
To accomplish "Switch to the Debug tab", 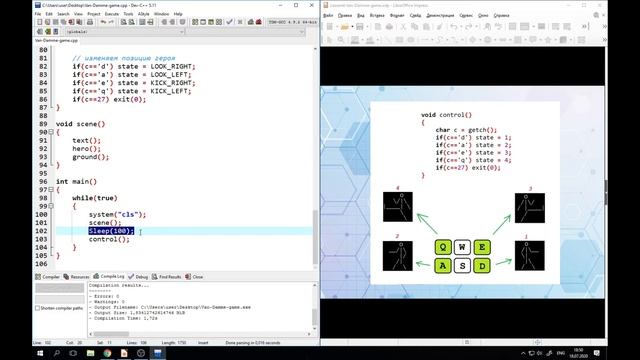I will point(138,277).
